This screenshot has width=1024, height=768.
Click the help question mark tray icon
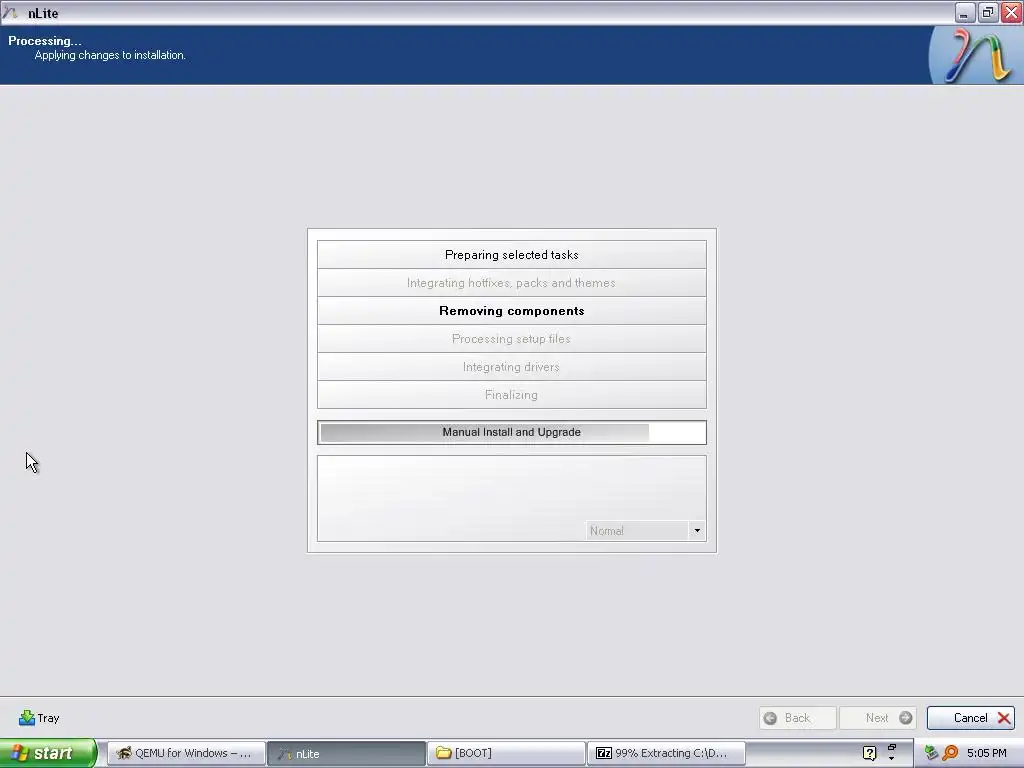pos(869,753)
